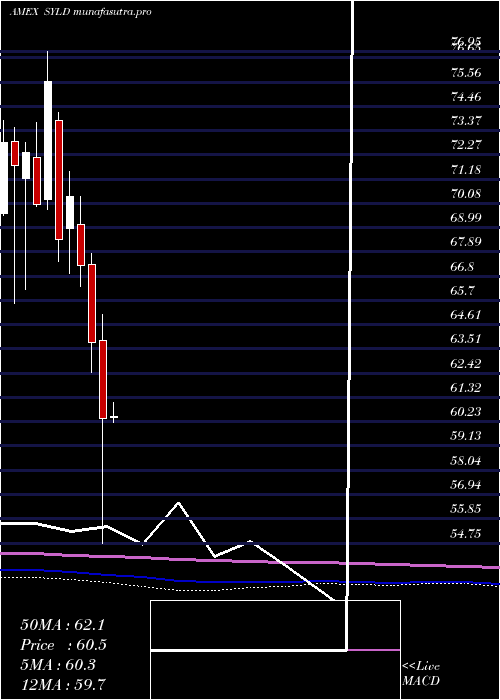Select the last red candlestick with long lower wick
Image resolution: width=500 pixels, height=700 pixels.
(x=103, y=379)
